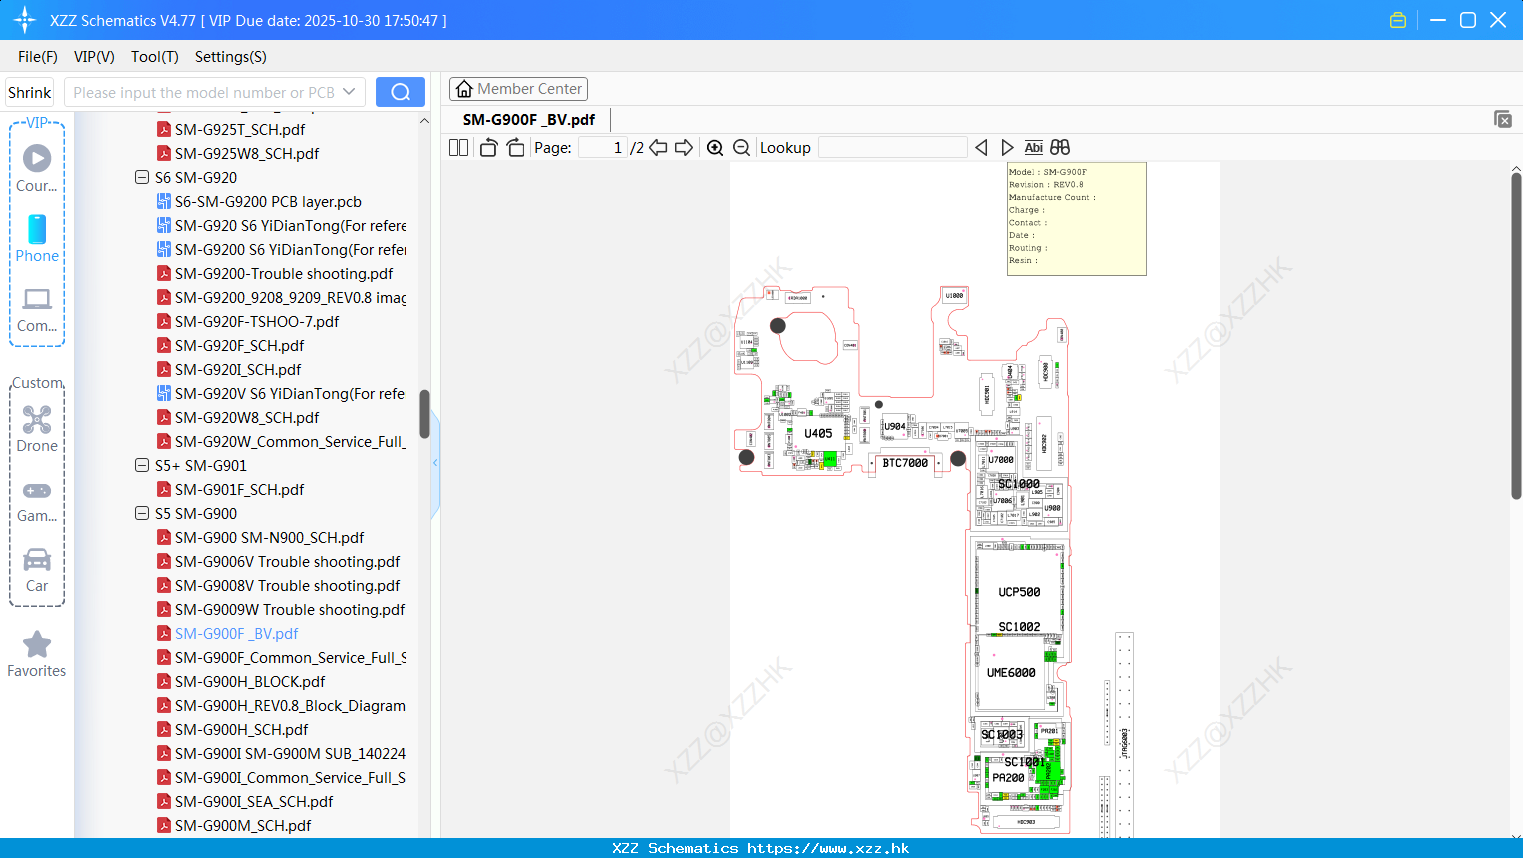Image resolution: width=1523 pixels, height=858 pixels.
Task: Open SM-G9200-Trouble shooting.pdf
Action: tap(284, 273)
